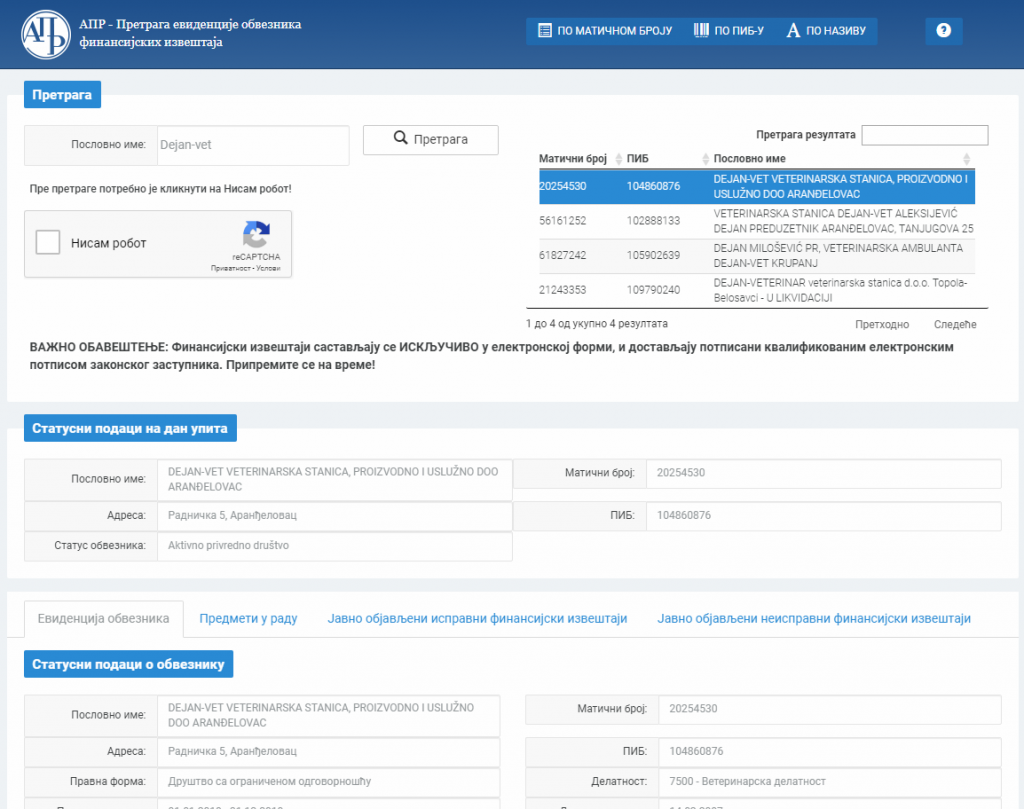The image size is (1024, 809).
Task: Switch to search by ПИБ
Action: tap(728, 31)
